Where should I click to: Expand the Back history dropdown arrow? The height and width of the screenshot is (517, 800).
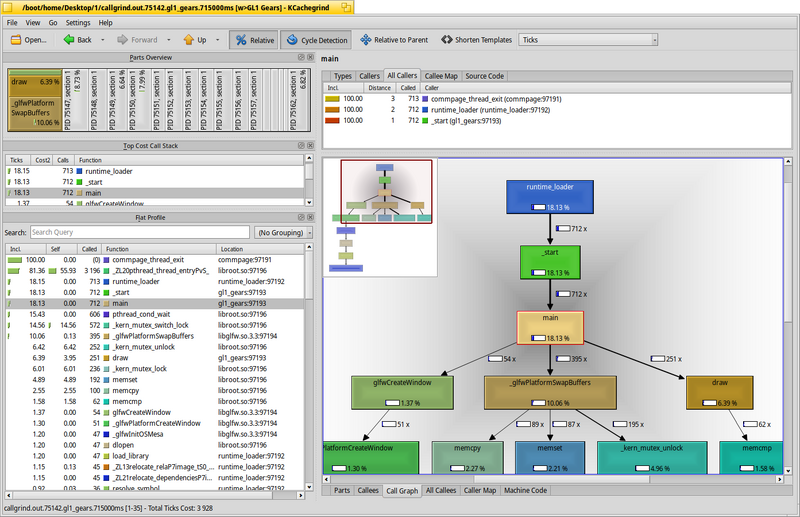coord(103,40)
